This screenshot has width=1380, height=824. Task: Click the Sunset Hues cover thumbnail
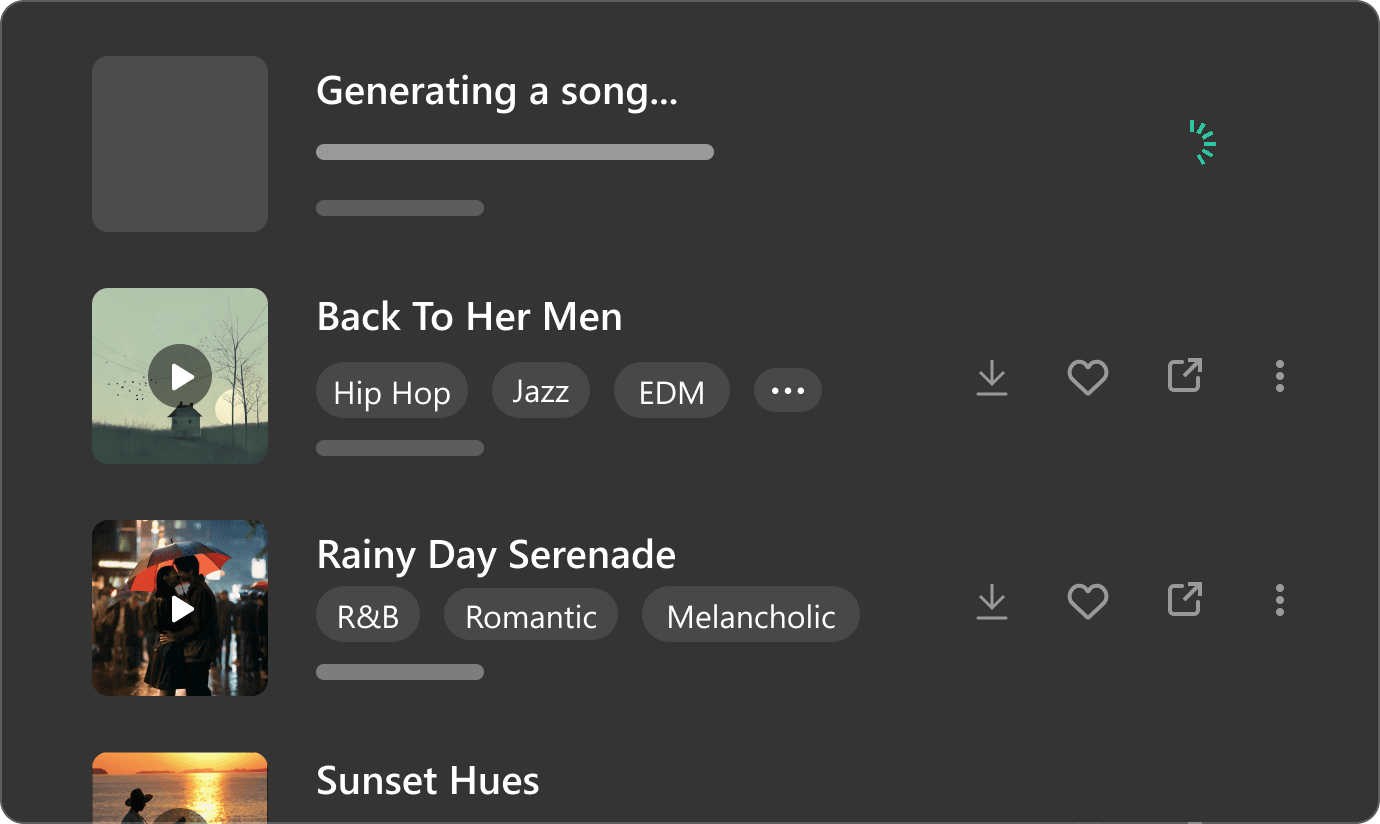click(x=180, y=788)
